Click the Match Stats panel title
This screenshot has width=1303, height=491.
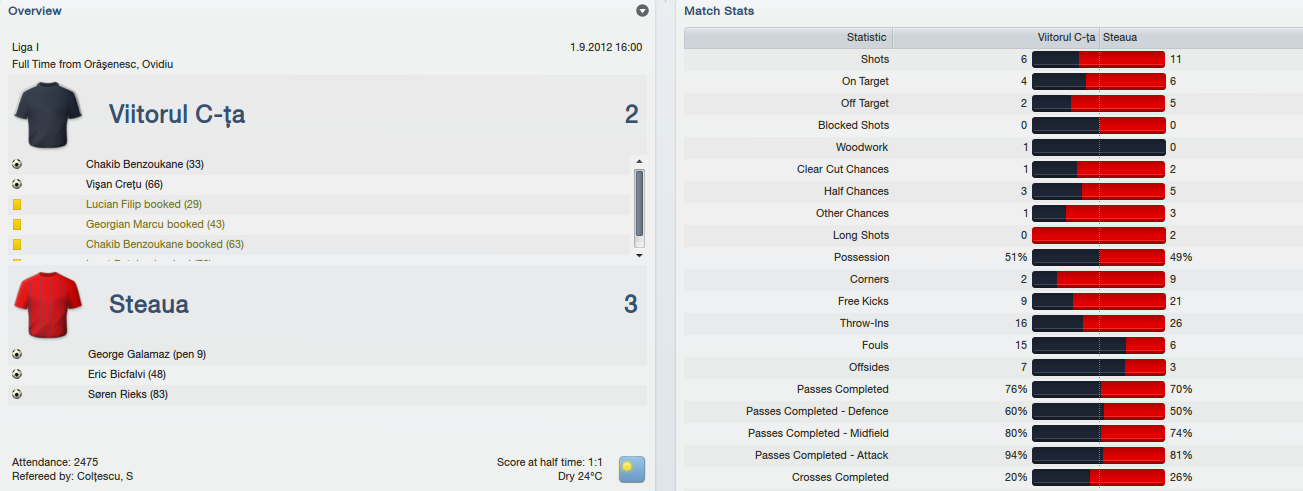pos(719,11)
